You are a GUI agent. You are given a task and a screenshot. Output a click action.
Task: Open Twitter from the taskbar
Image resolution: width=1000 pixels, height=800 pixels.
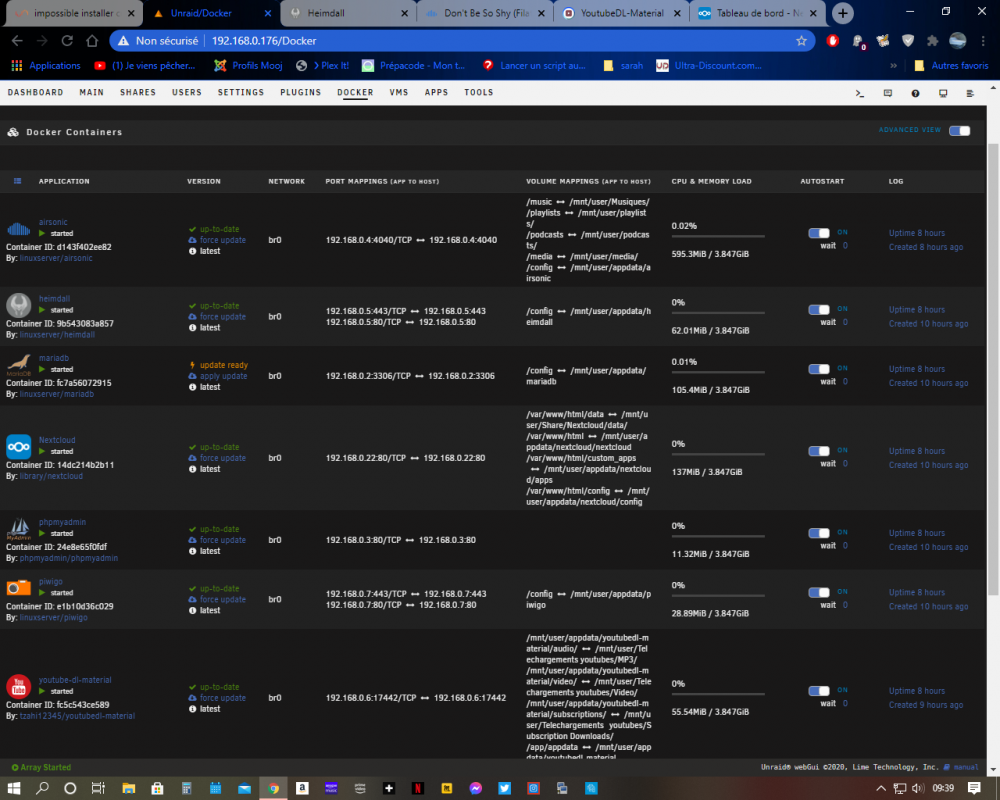pyautogui.click(x=504, y=788)
